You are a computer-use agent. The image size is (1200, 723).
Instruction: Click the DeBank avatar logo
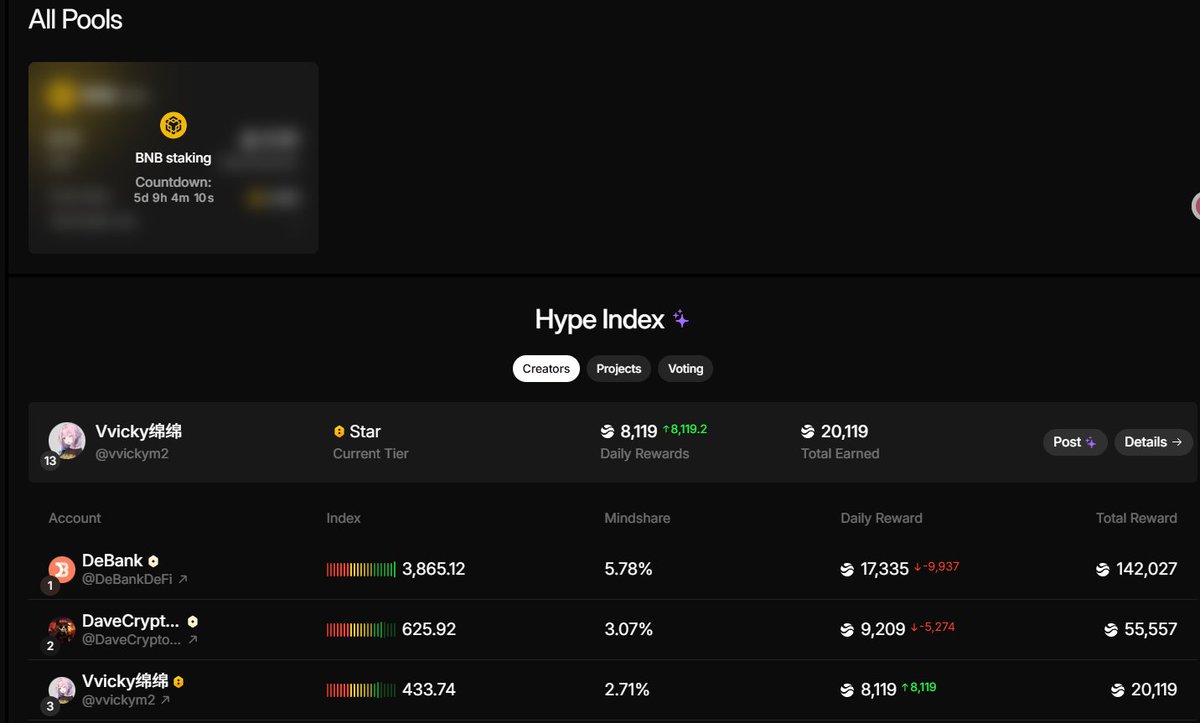tap(62, 569)
